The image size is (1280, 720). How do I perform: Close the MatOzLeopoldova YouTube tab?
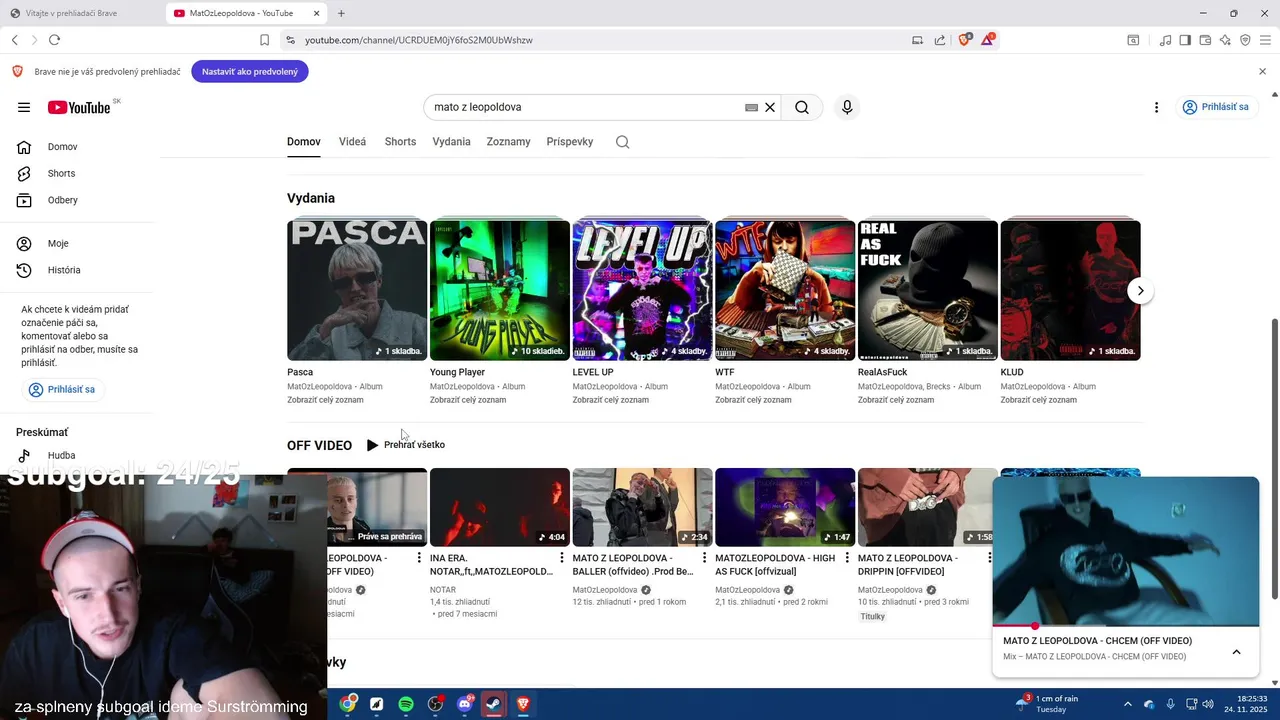tap(317, 14)
